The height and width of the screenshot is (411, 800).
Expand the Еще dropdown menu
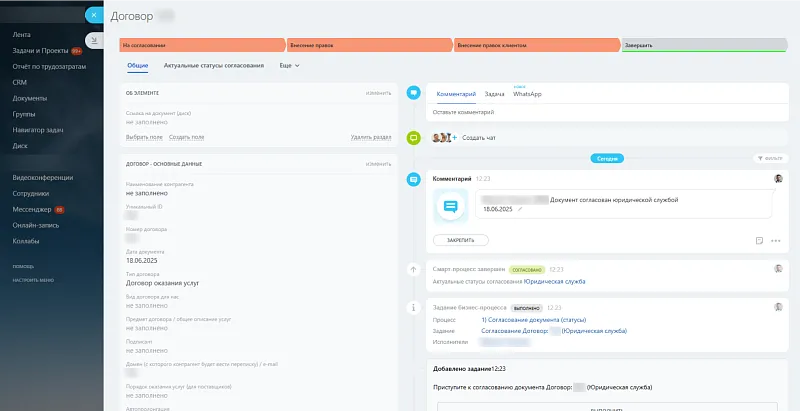289,66
